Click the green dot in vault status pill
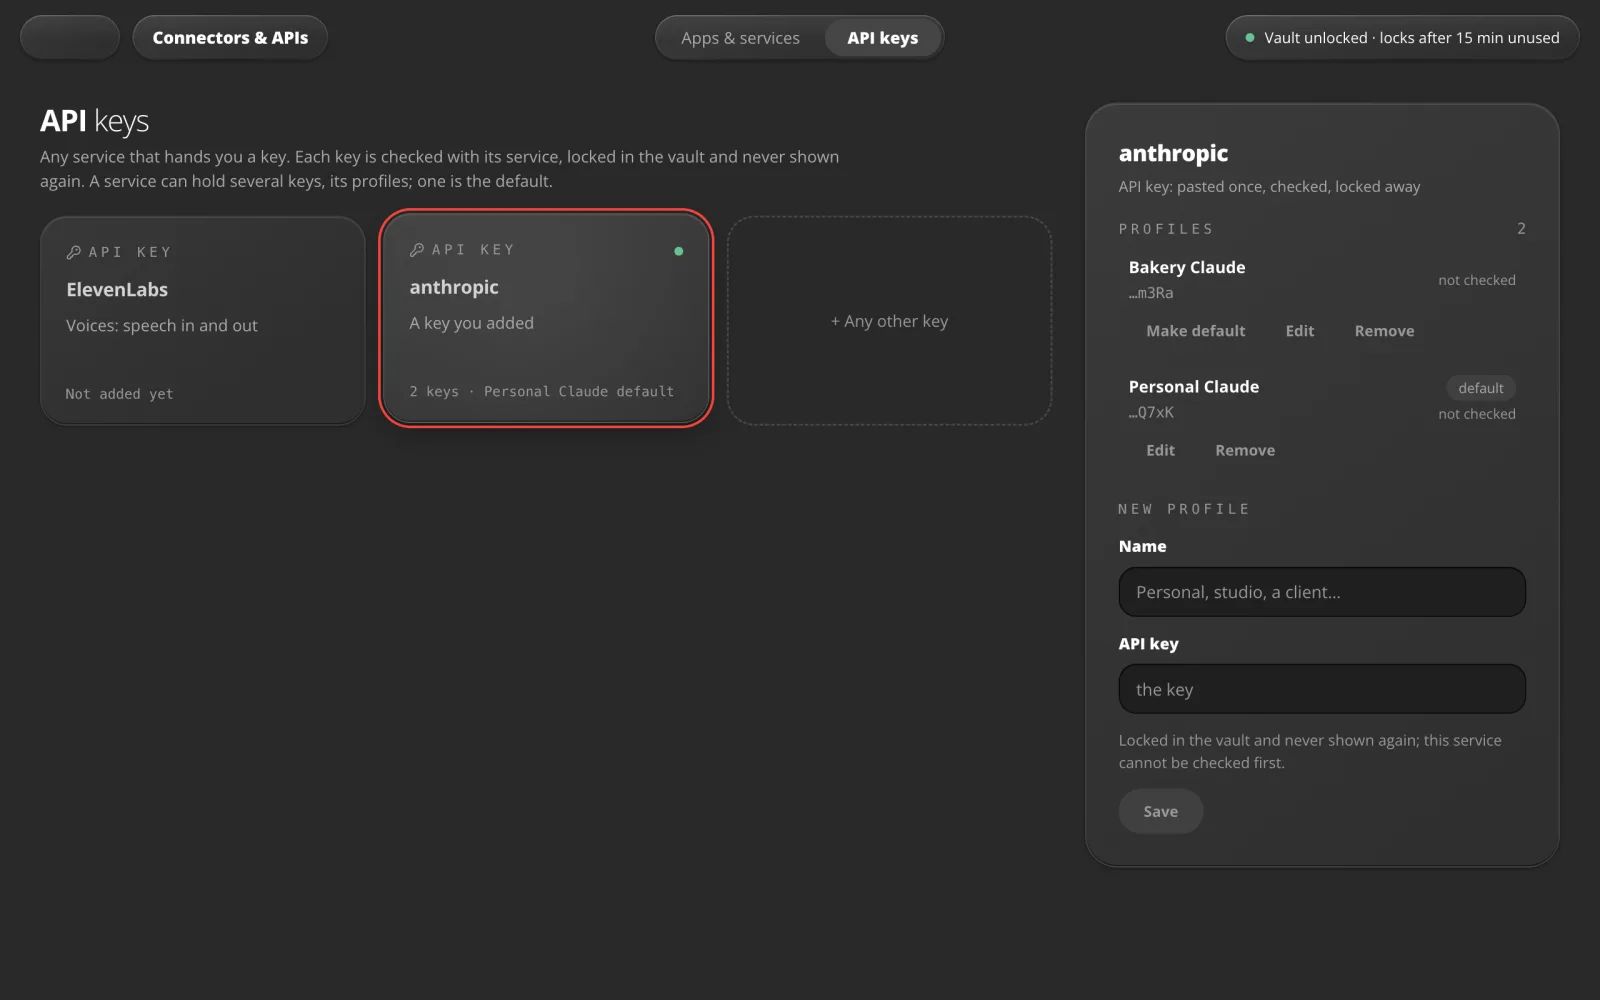Viewport: 1600px width, 1000px height. click(1250, 38)
